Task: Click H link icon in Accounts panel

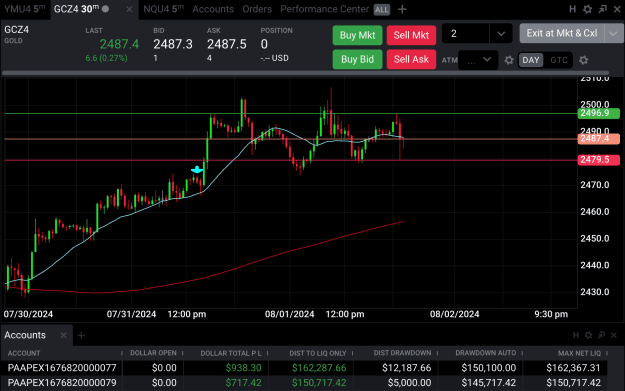Action: [x=576, y=335]
